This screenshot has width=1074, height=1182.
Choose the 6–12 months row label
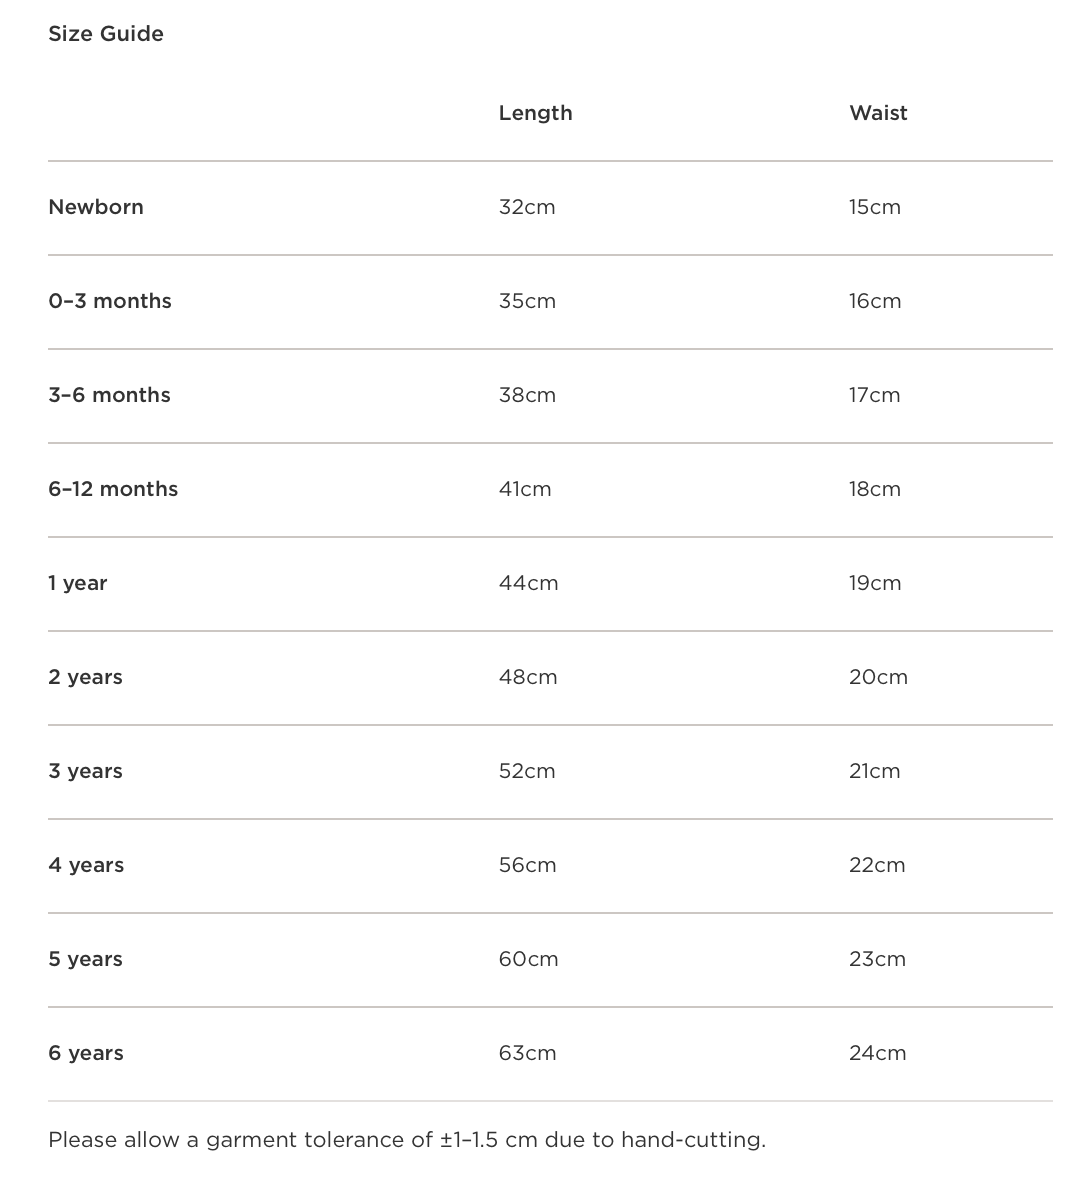tap(113, 489)
